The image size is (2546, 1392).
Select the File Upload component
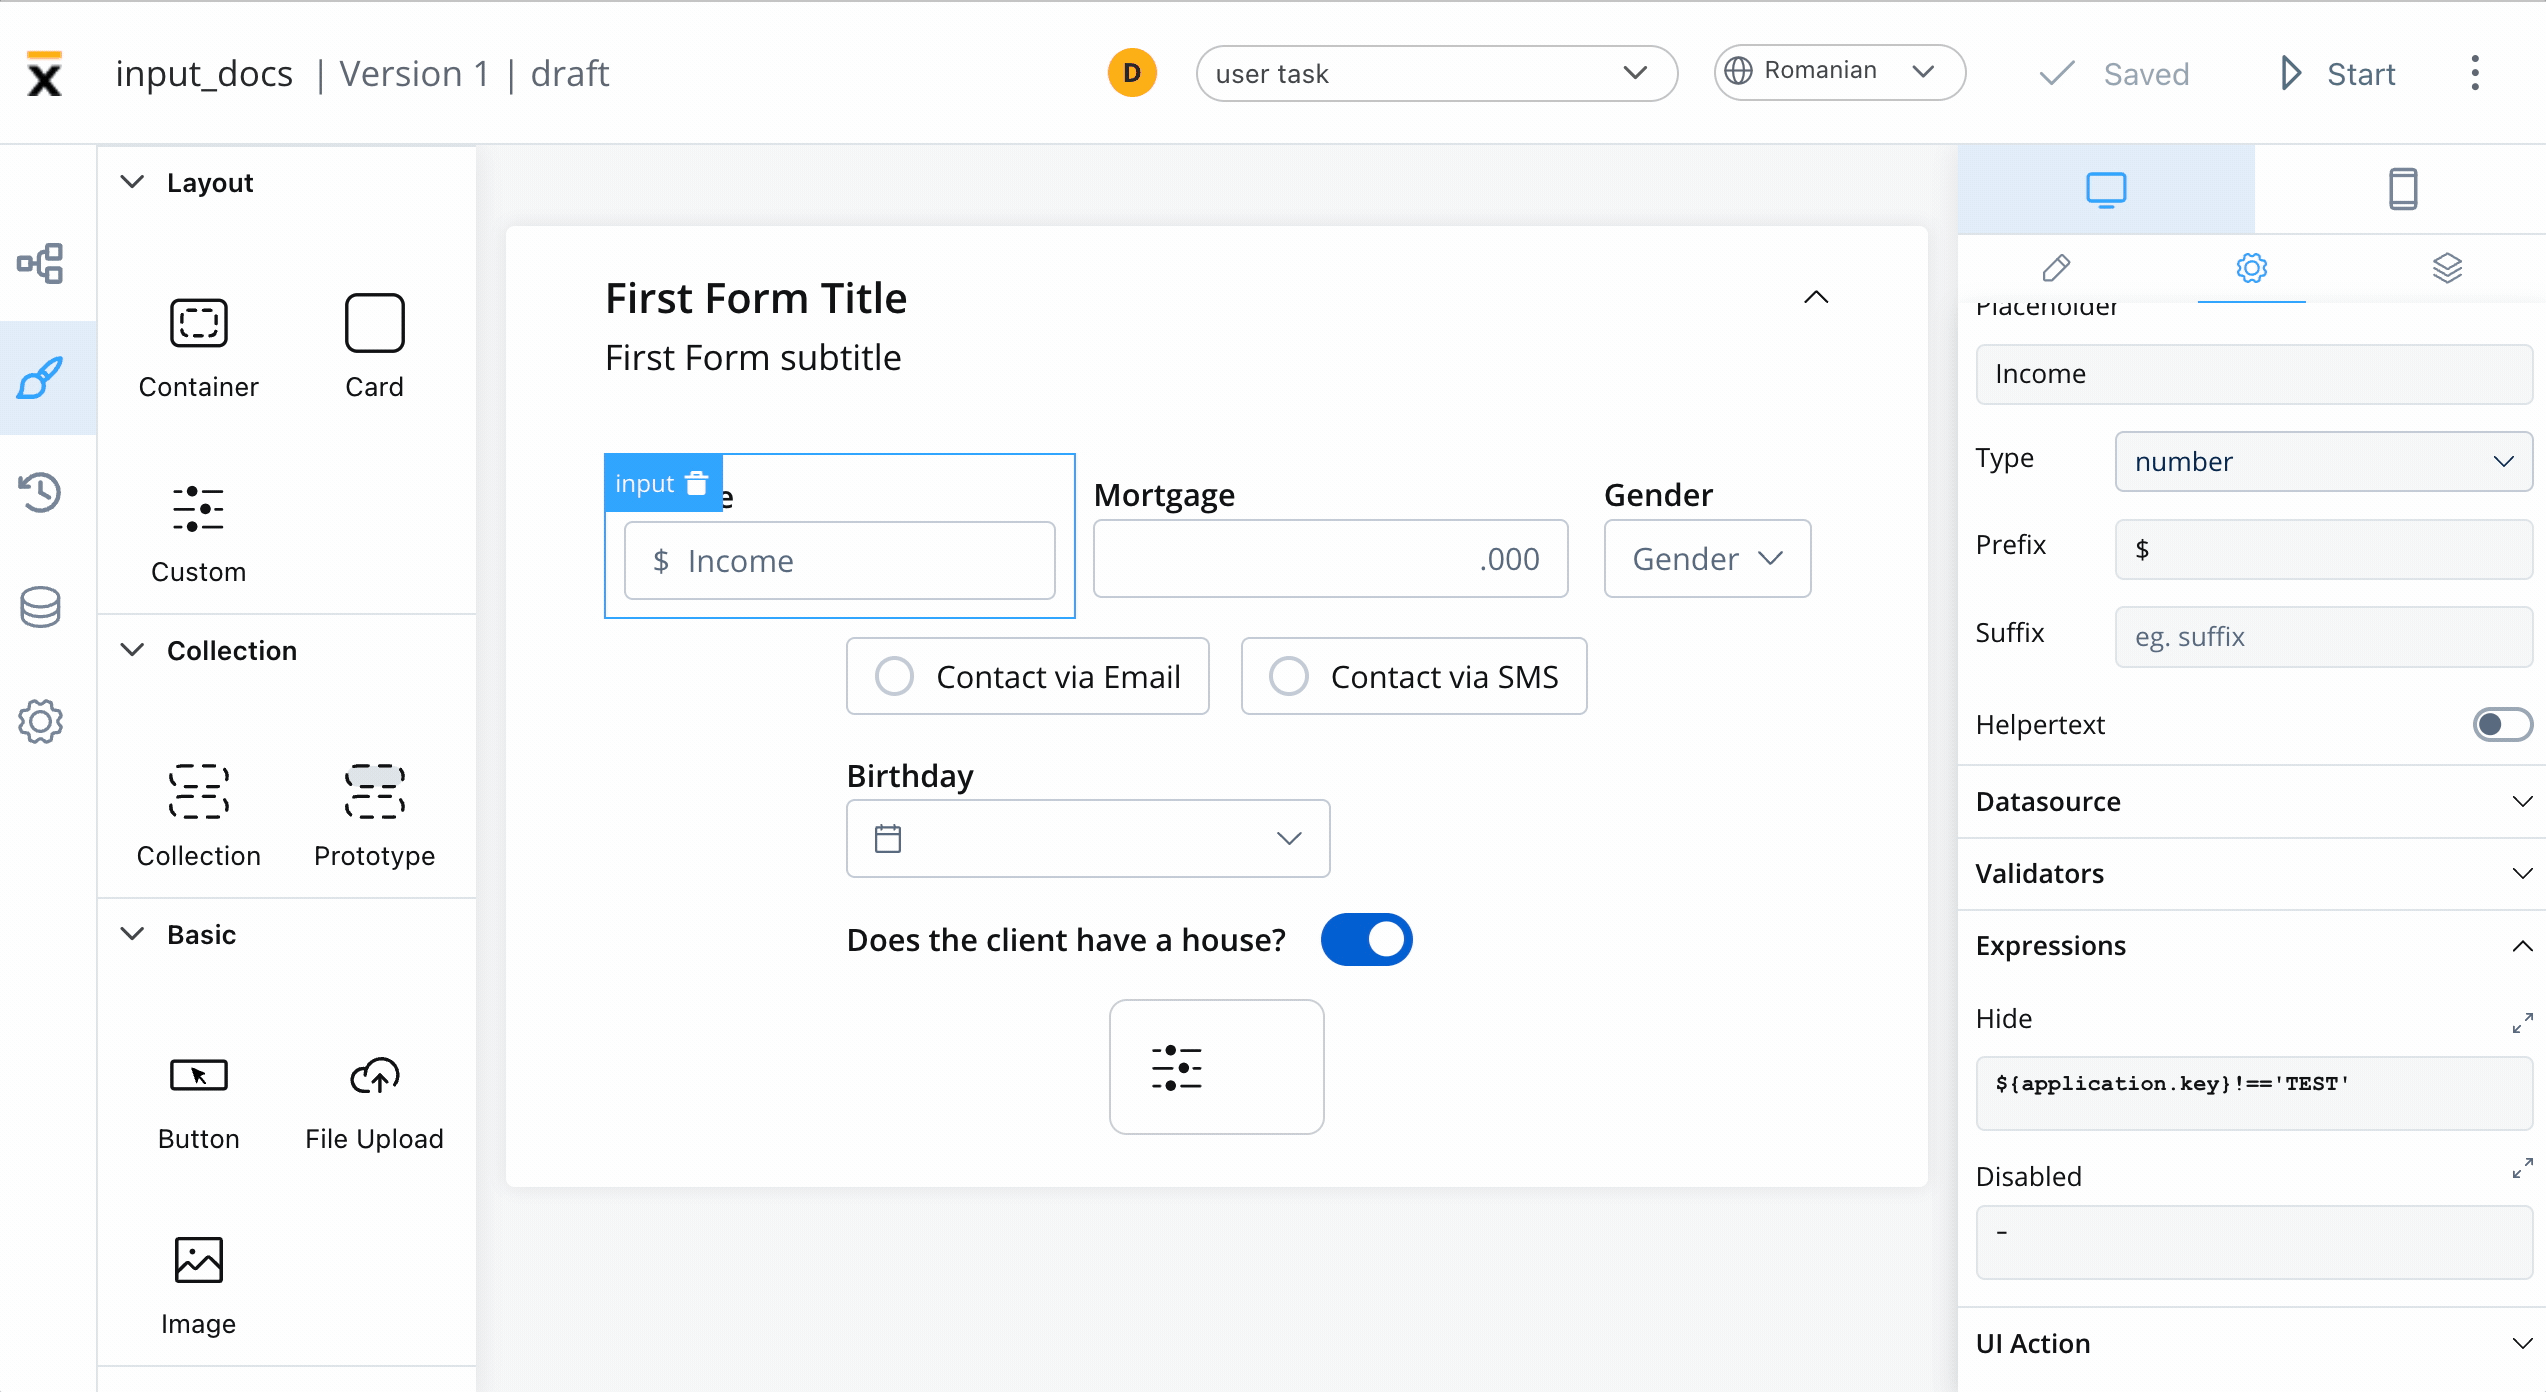tap(374, 1103)
